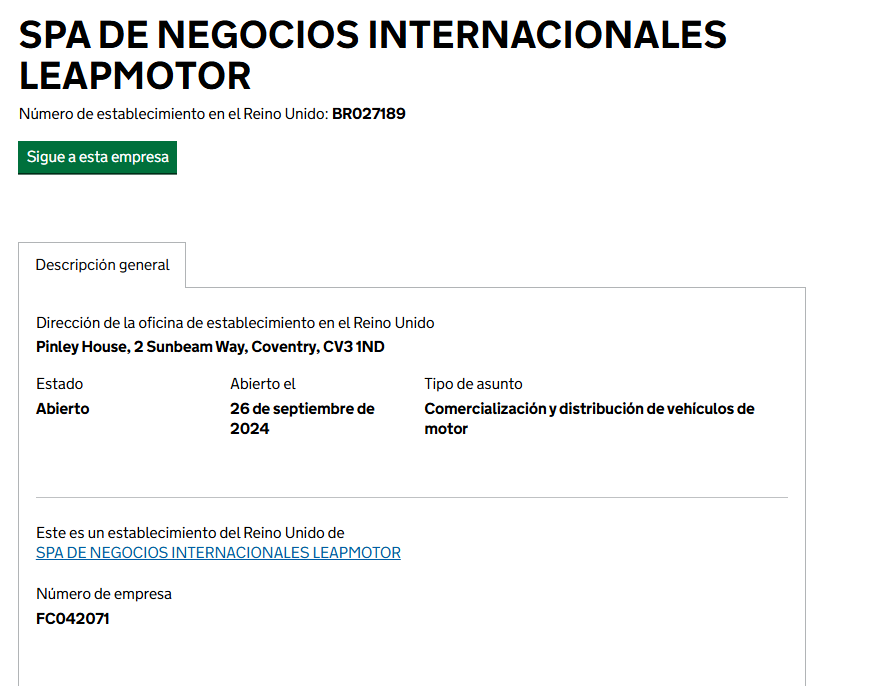
Task: Click the 'Número de empresa' label
Action: point(104,594)
